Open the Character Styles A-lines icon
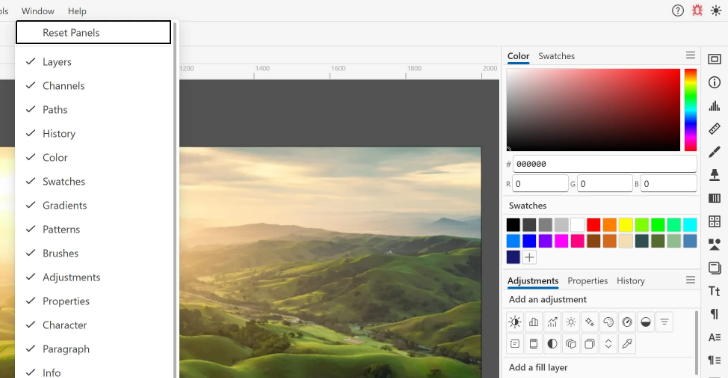The width and height of the screenshot is (728, 378). [714, 338]
